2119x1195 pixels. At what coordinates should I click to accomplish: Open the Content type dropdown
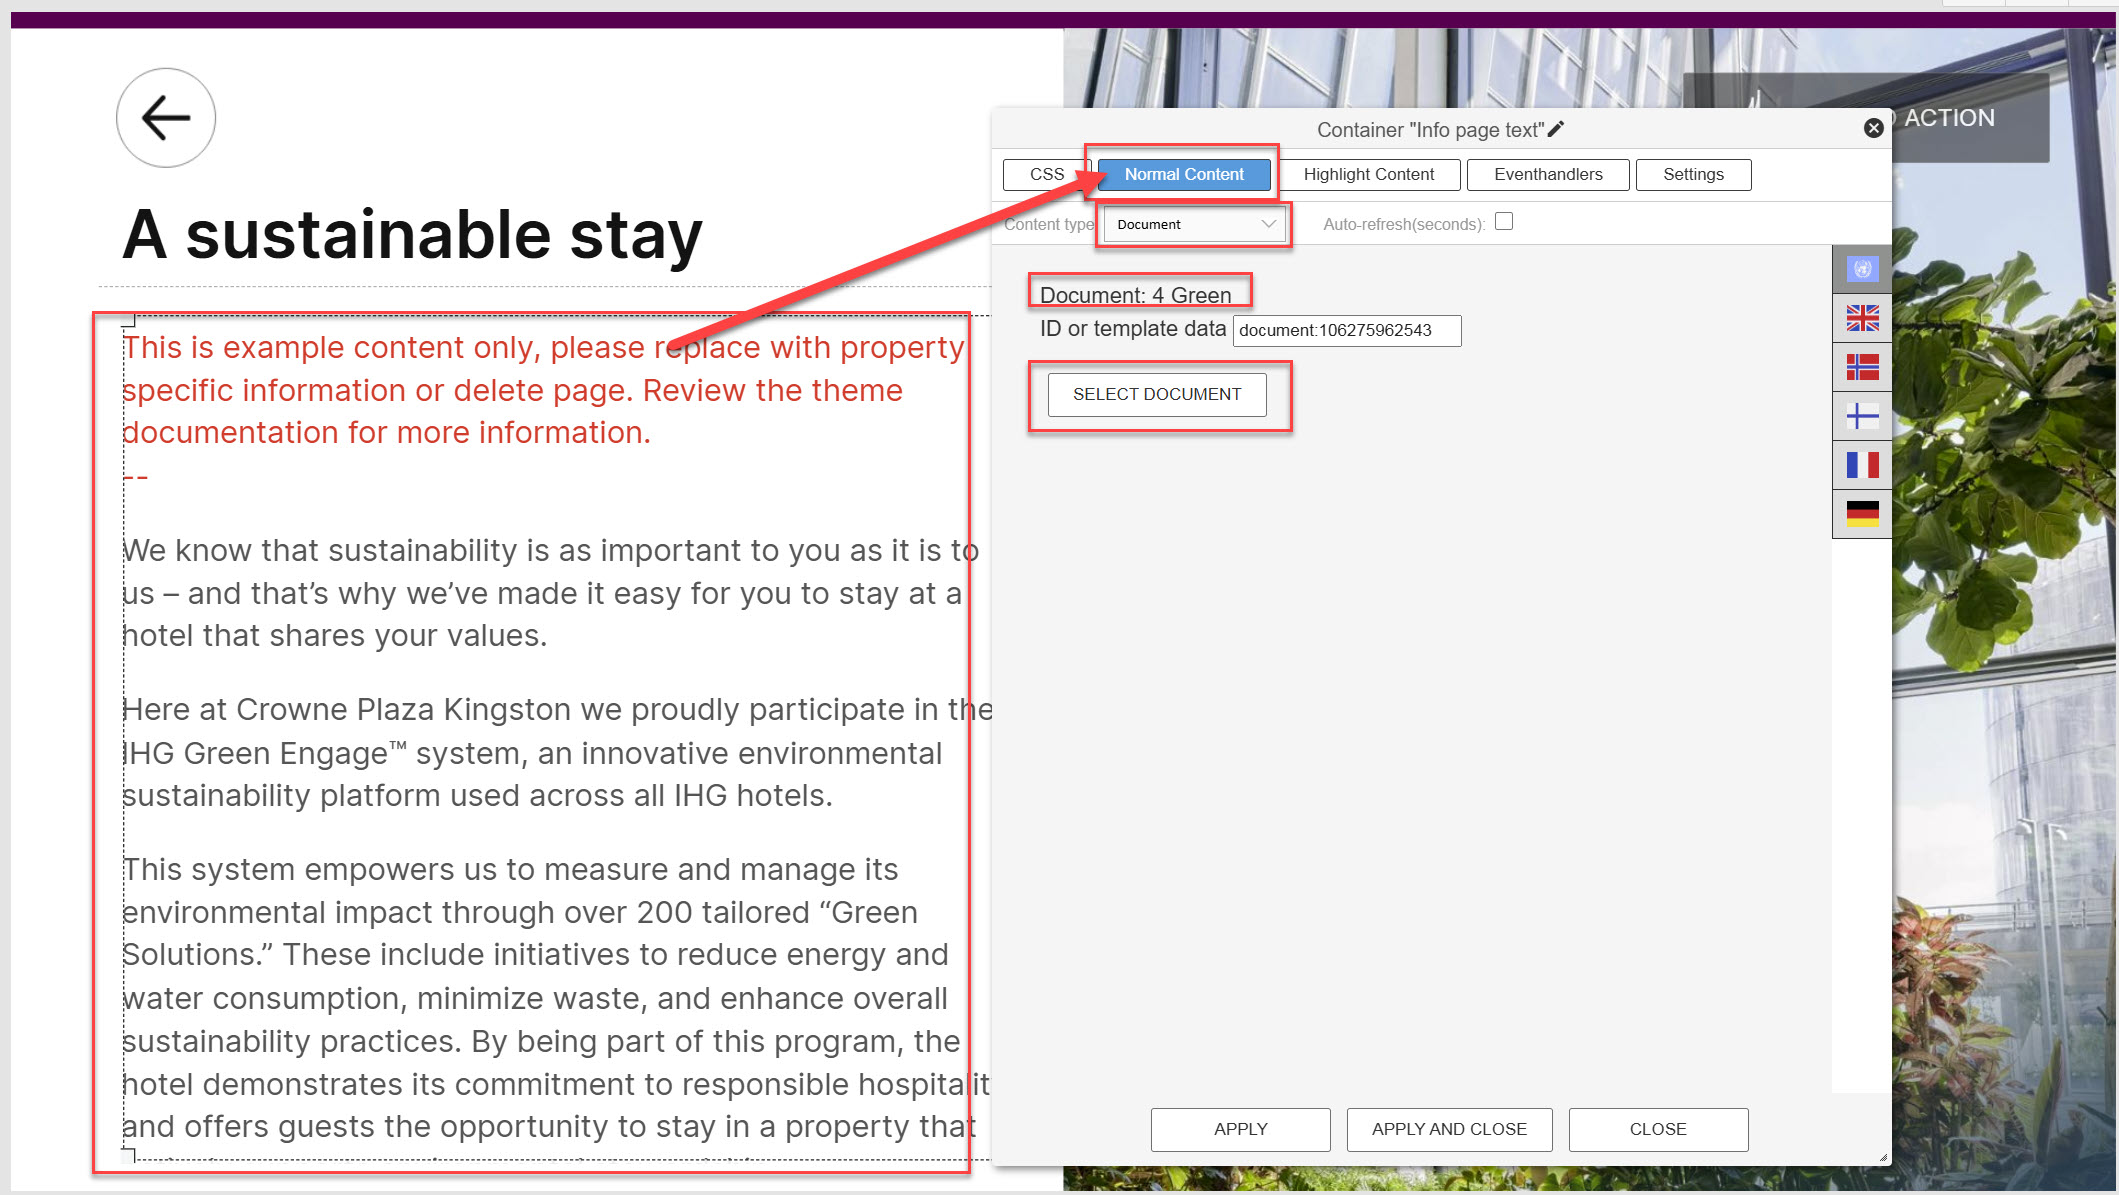(1194, 224)
